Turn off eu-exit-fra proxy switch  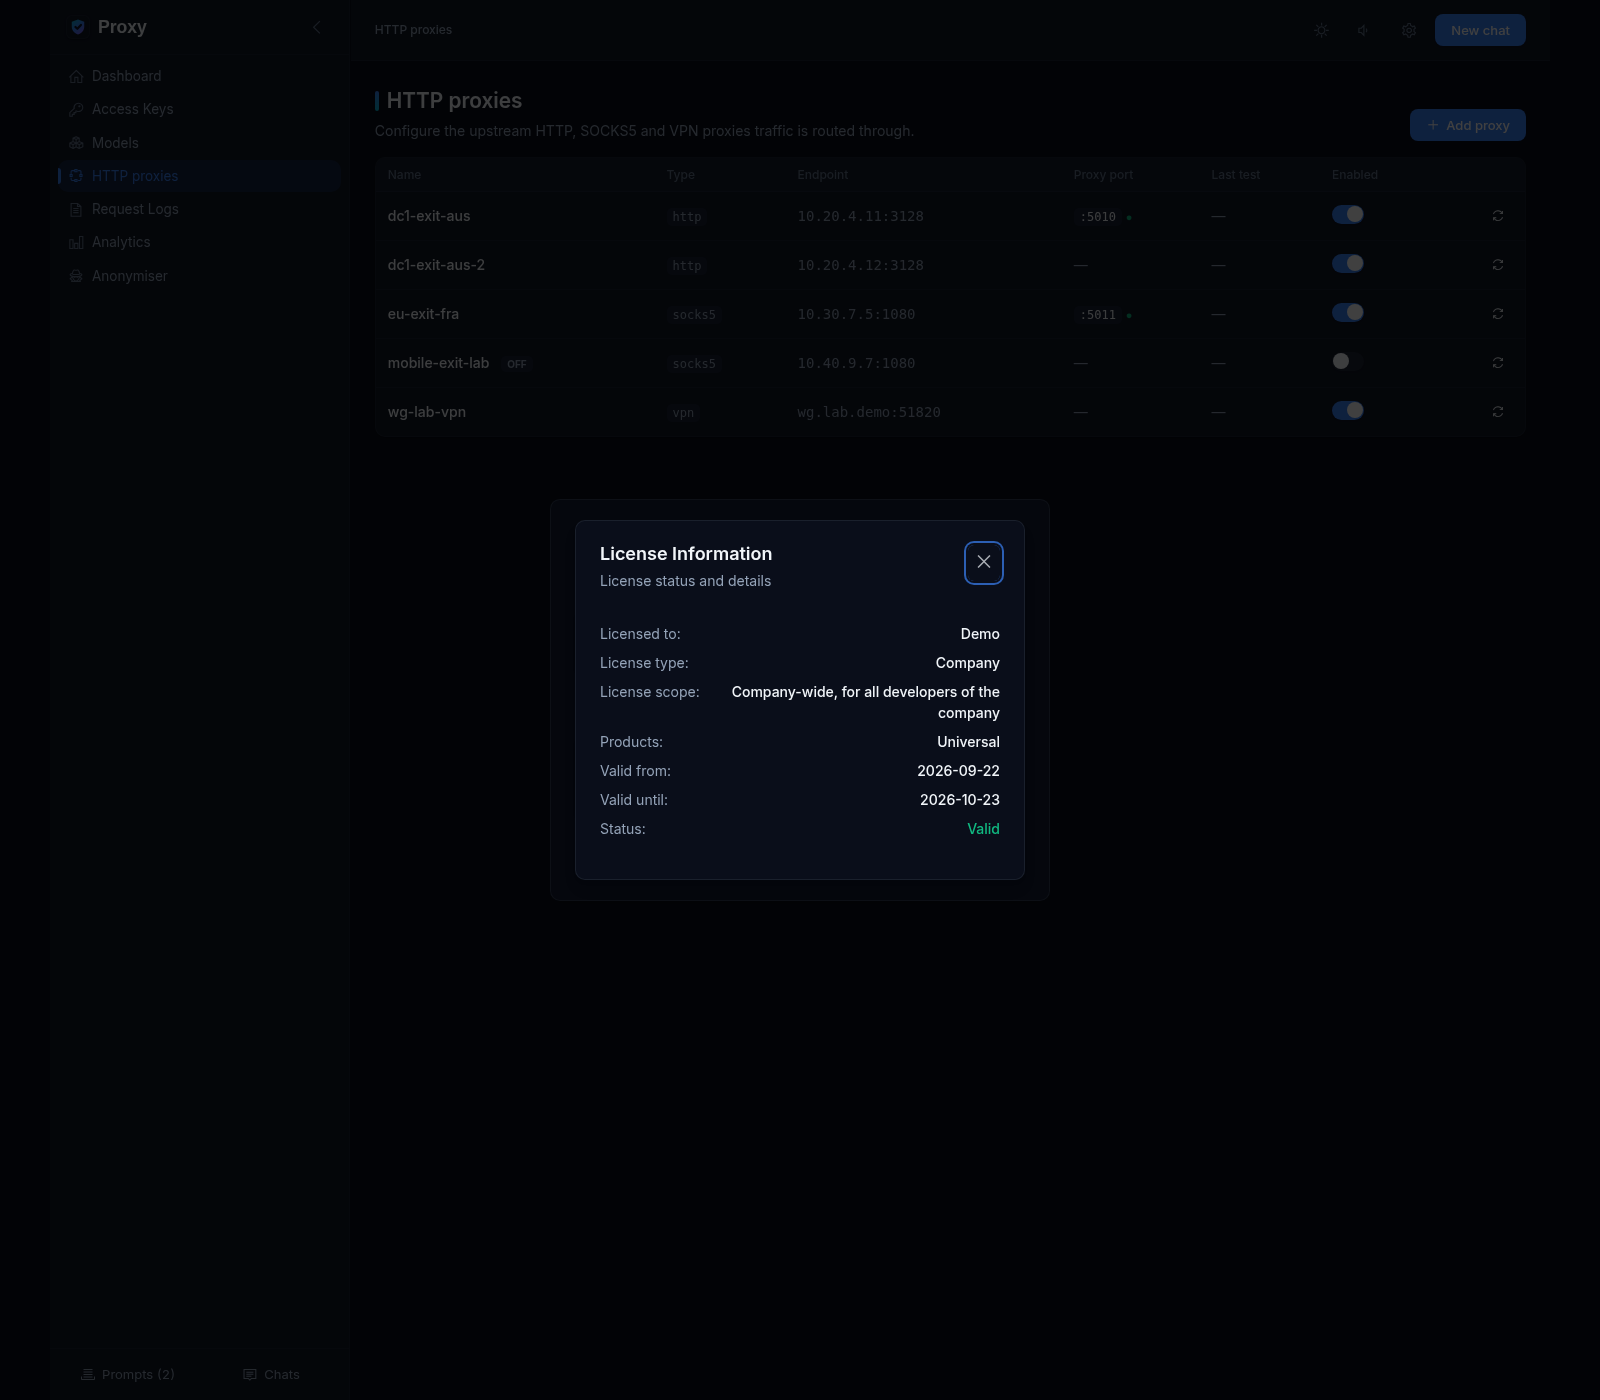pos(1347,312)
